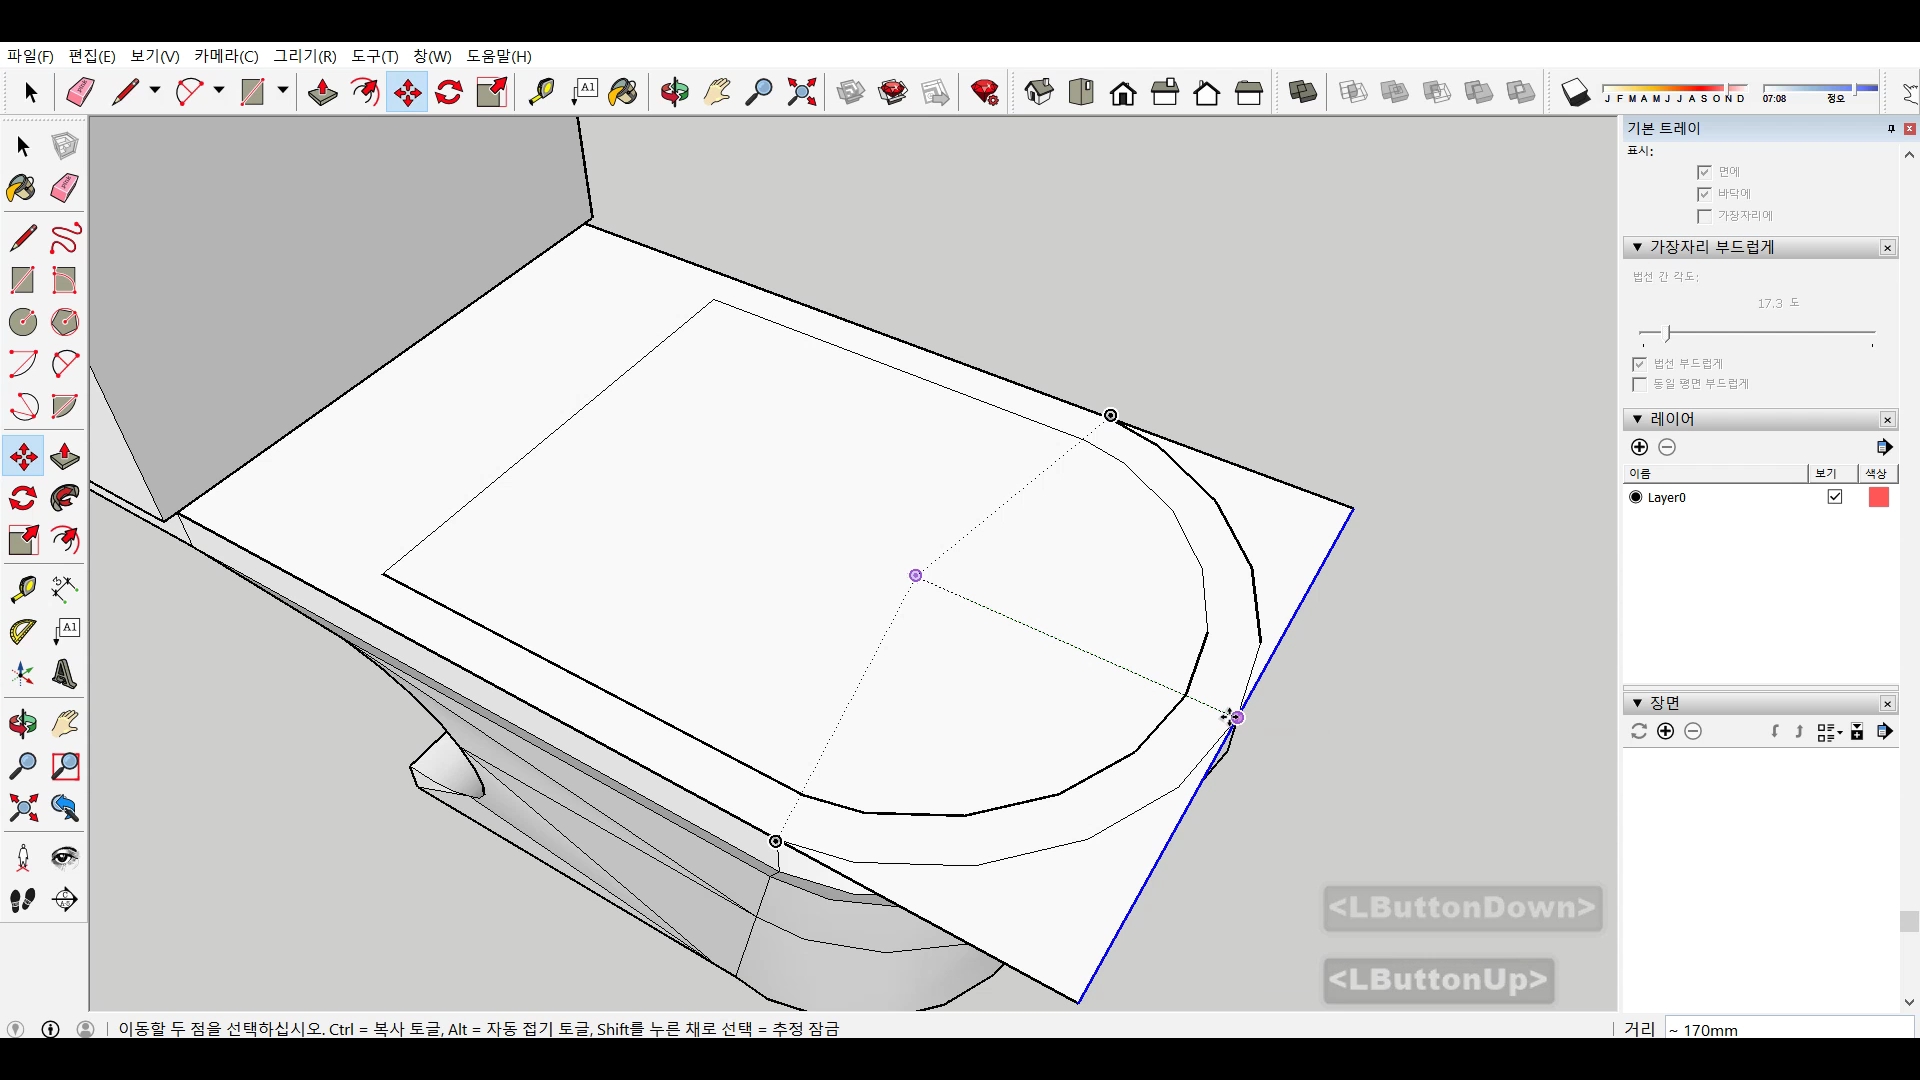
Task: Select the Eraser tool in top toolbar
Action: point(80,93)
